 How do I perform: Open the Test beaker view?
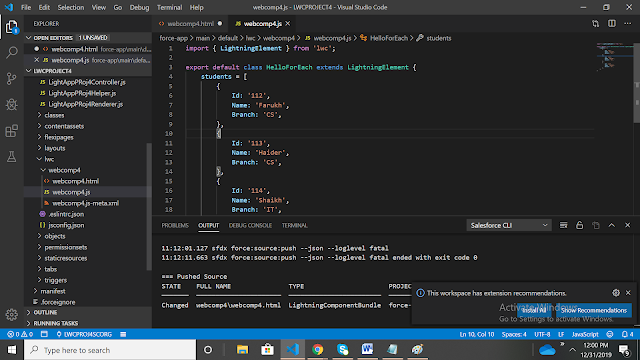pos(12,157)
